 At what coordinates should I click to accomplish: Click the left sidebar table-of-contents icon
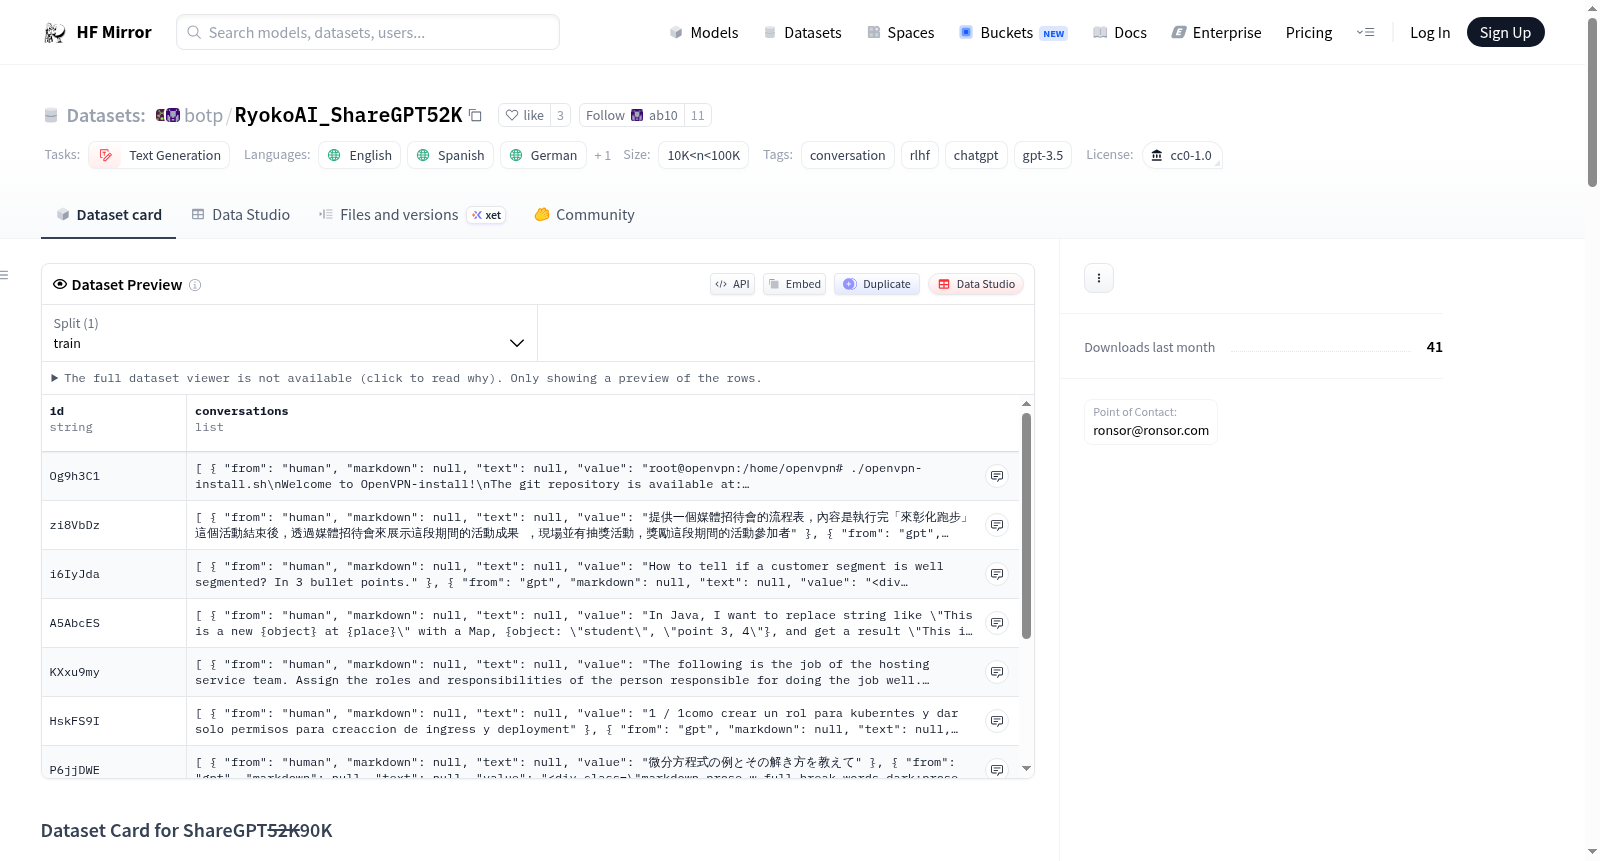tap(4, 275)
